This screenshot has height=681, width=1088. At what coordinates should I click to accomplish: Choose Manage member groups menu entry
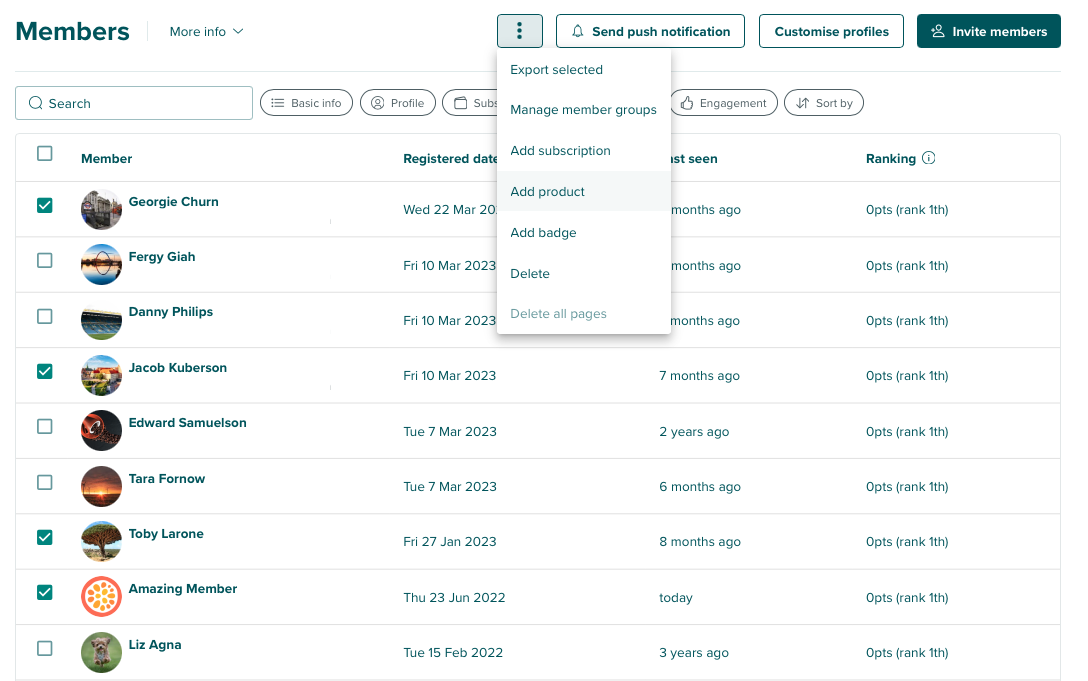click(583, 110)
